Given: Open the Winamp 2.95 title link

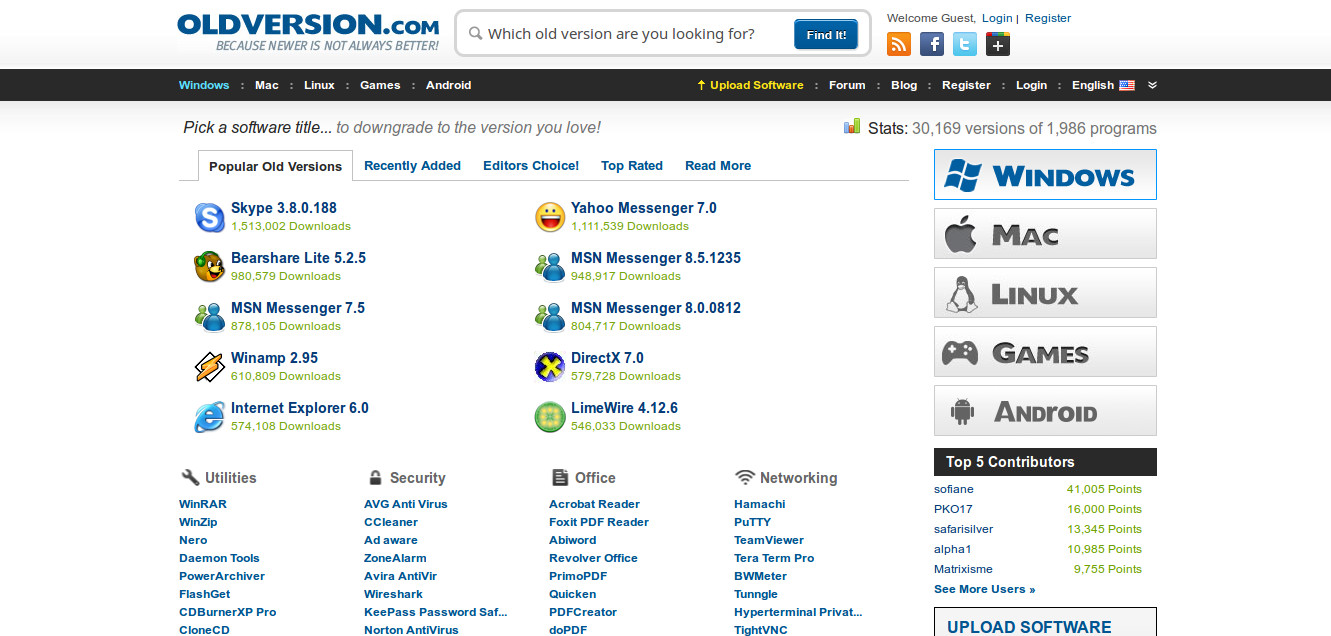Looking at the screenshot, I should point(274,358).
